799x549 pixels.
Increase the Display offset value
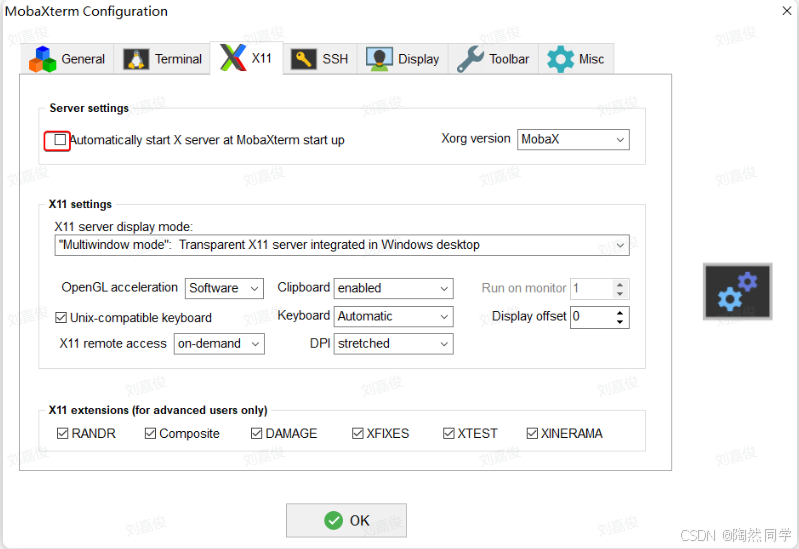(x=620, y=312)
